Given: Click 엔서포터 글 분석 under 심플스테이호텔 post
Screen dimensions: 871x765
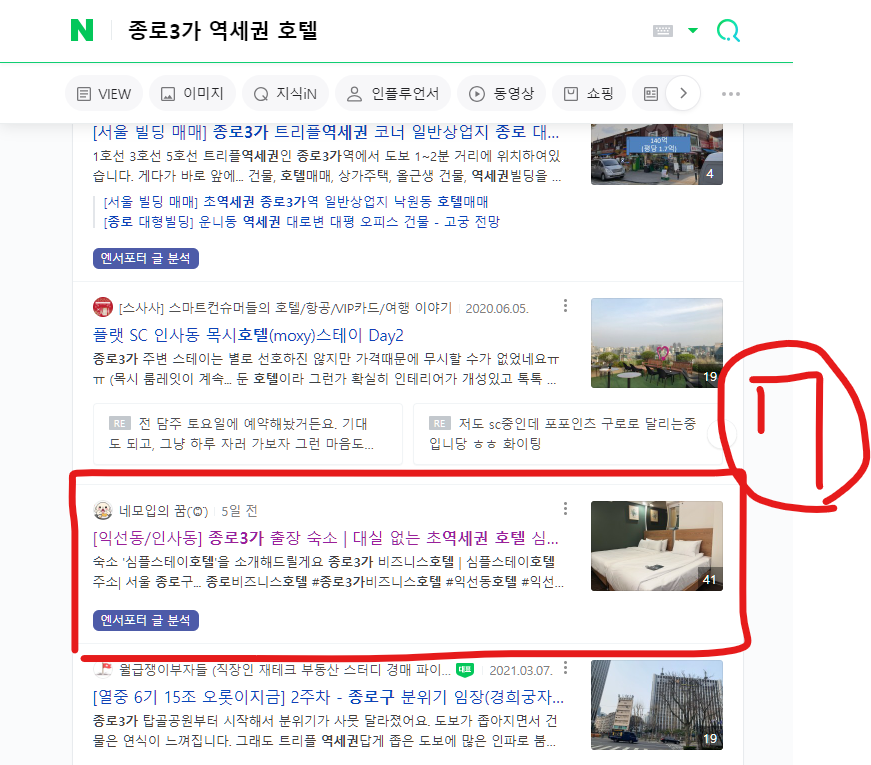Looking at the screenshot, I should click(x=146, y=620).
